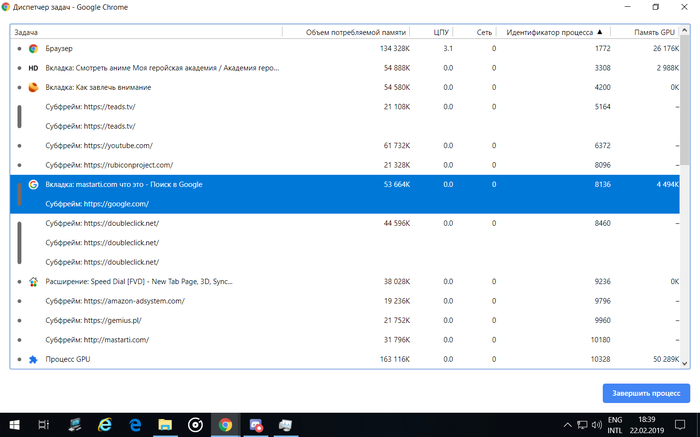This screenshot has width=700, height=437.
Task: Click the HD favicon of the anime tab
Action: pos(33,68)
